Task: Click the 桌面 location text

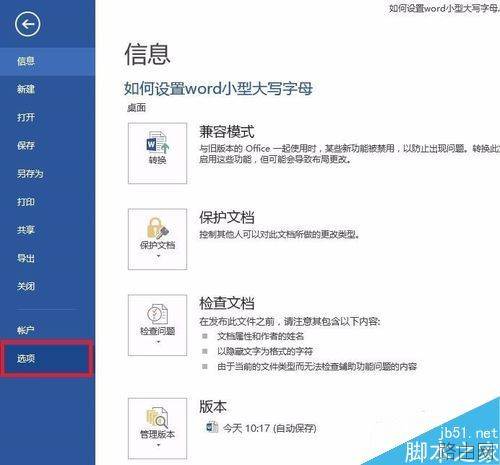Action: (x=136, y=108)
